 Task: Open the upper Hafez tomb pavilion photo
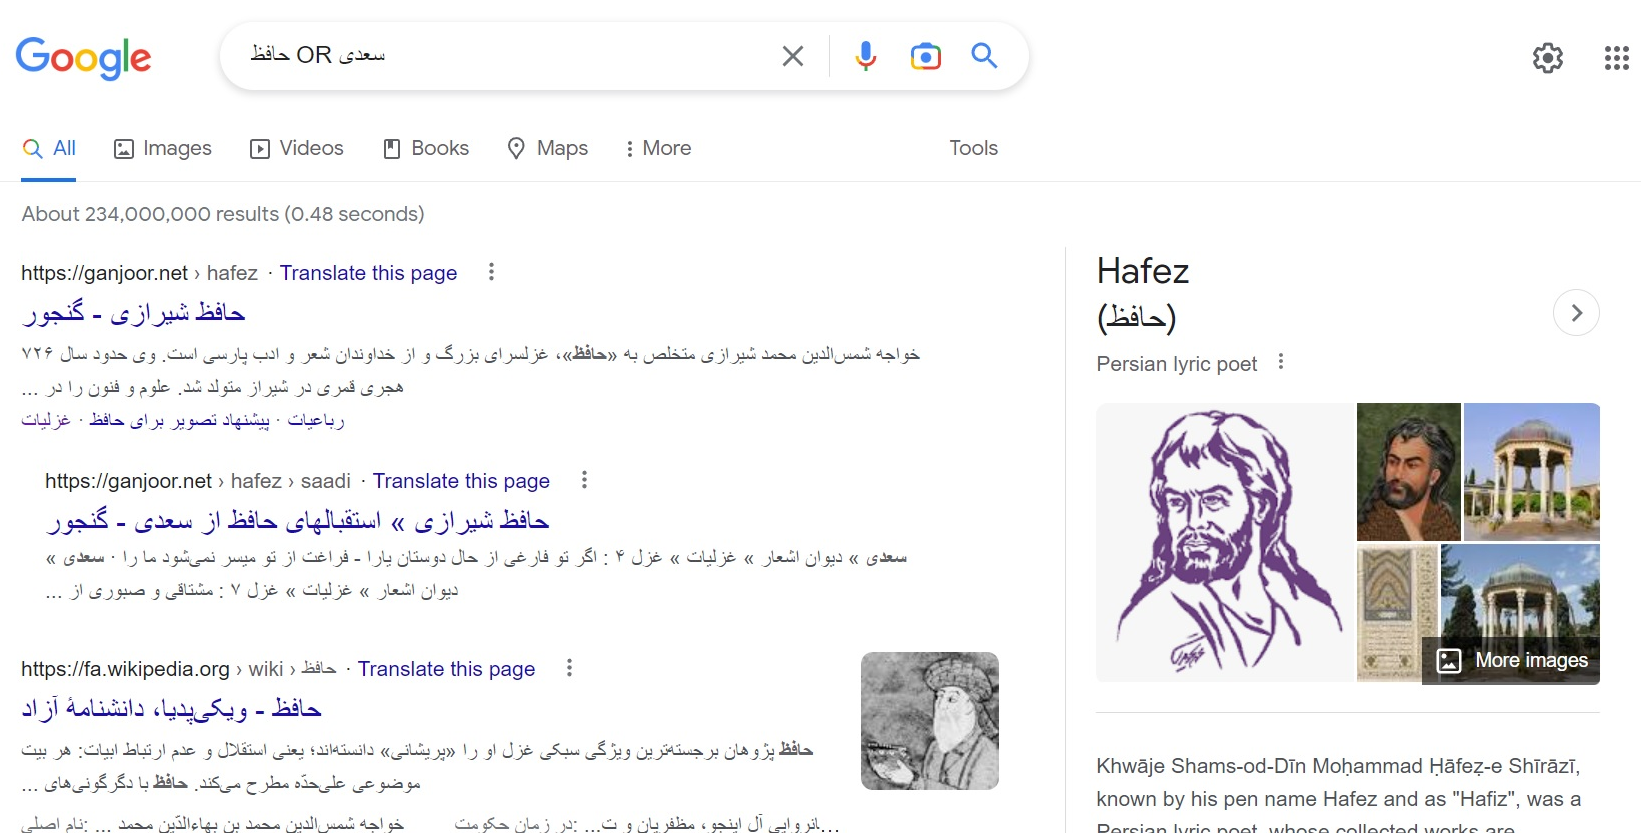1532,472
